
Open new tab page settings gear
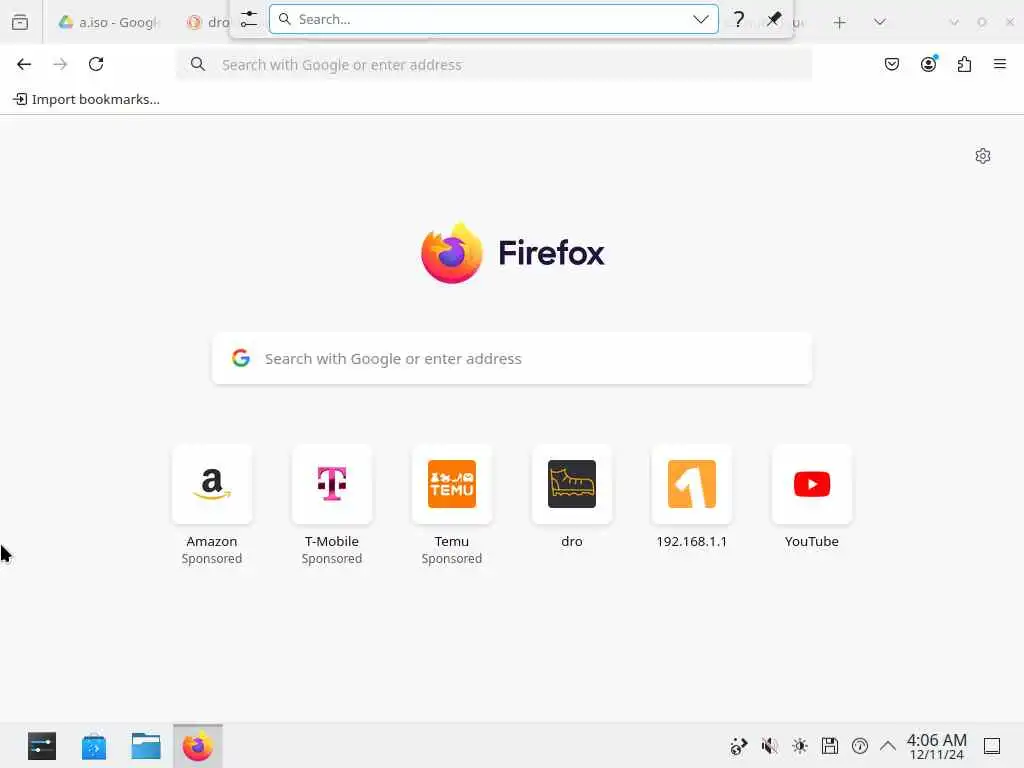(982, 156)
